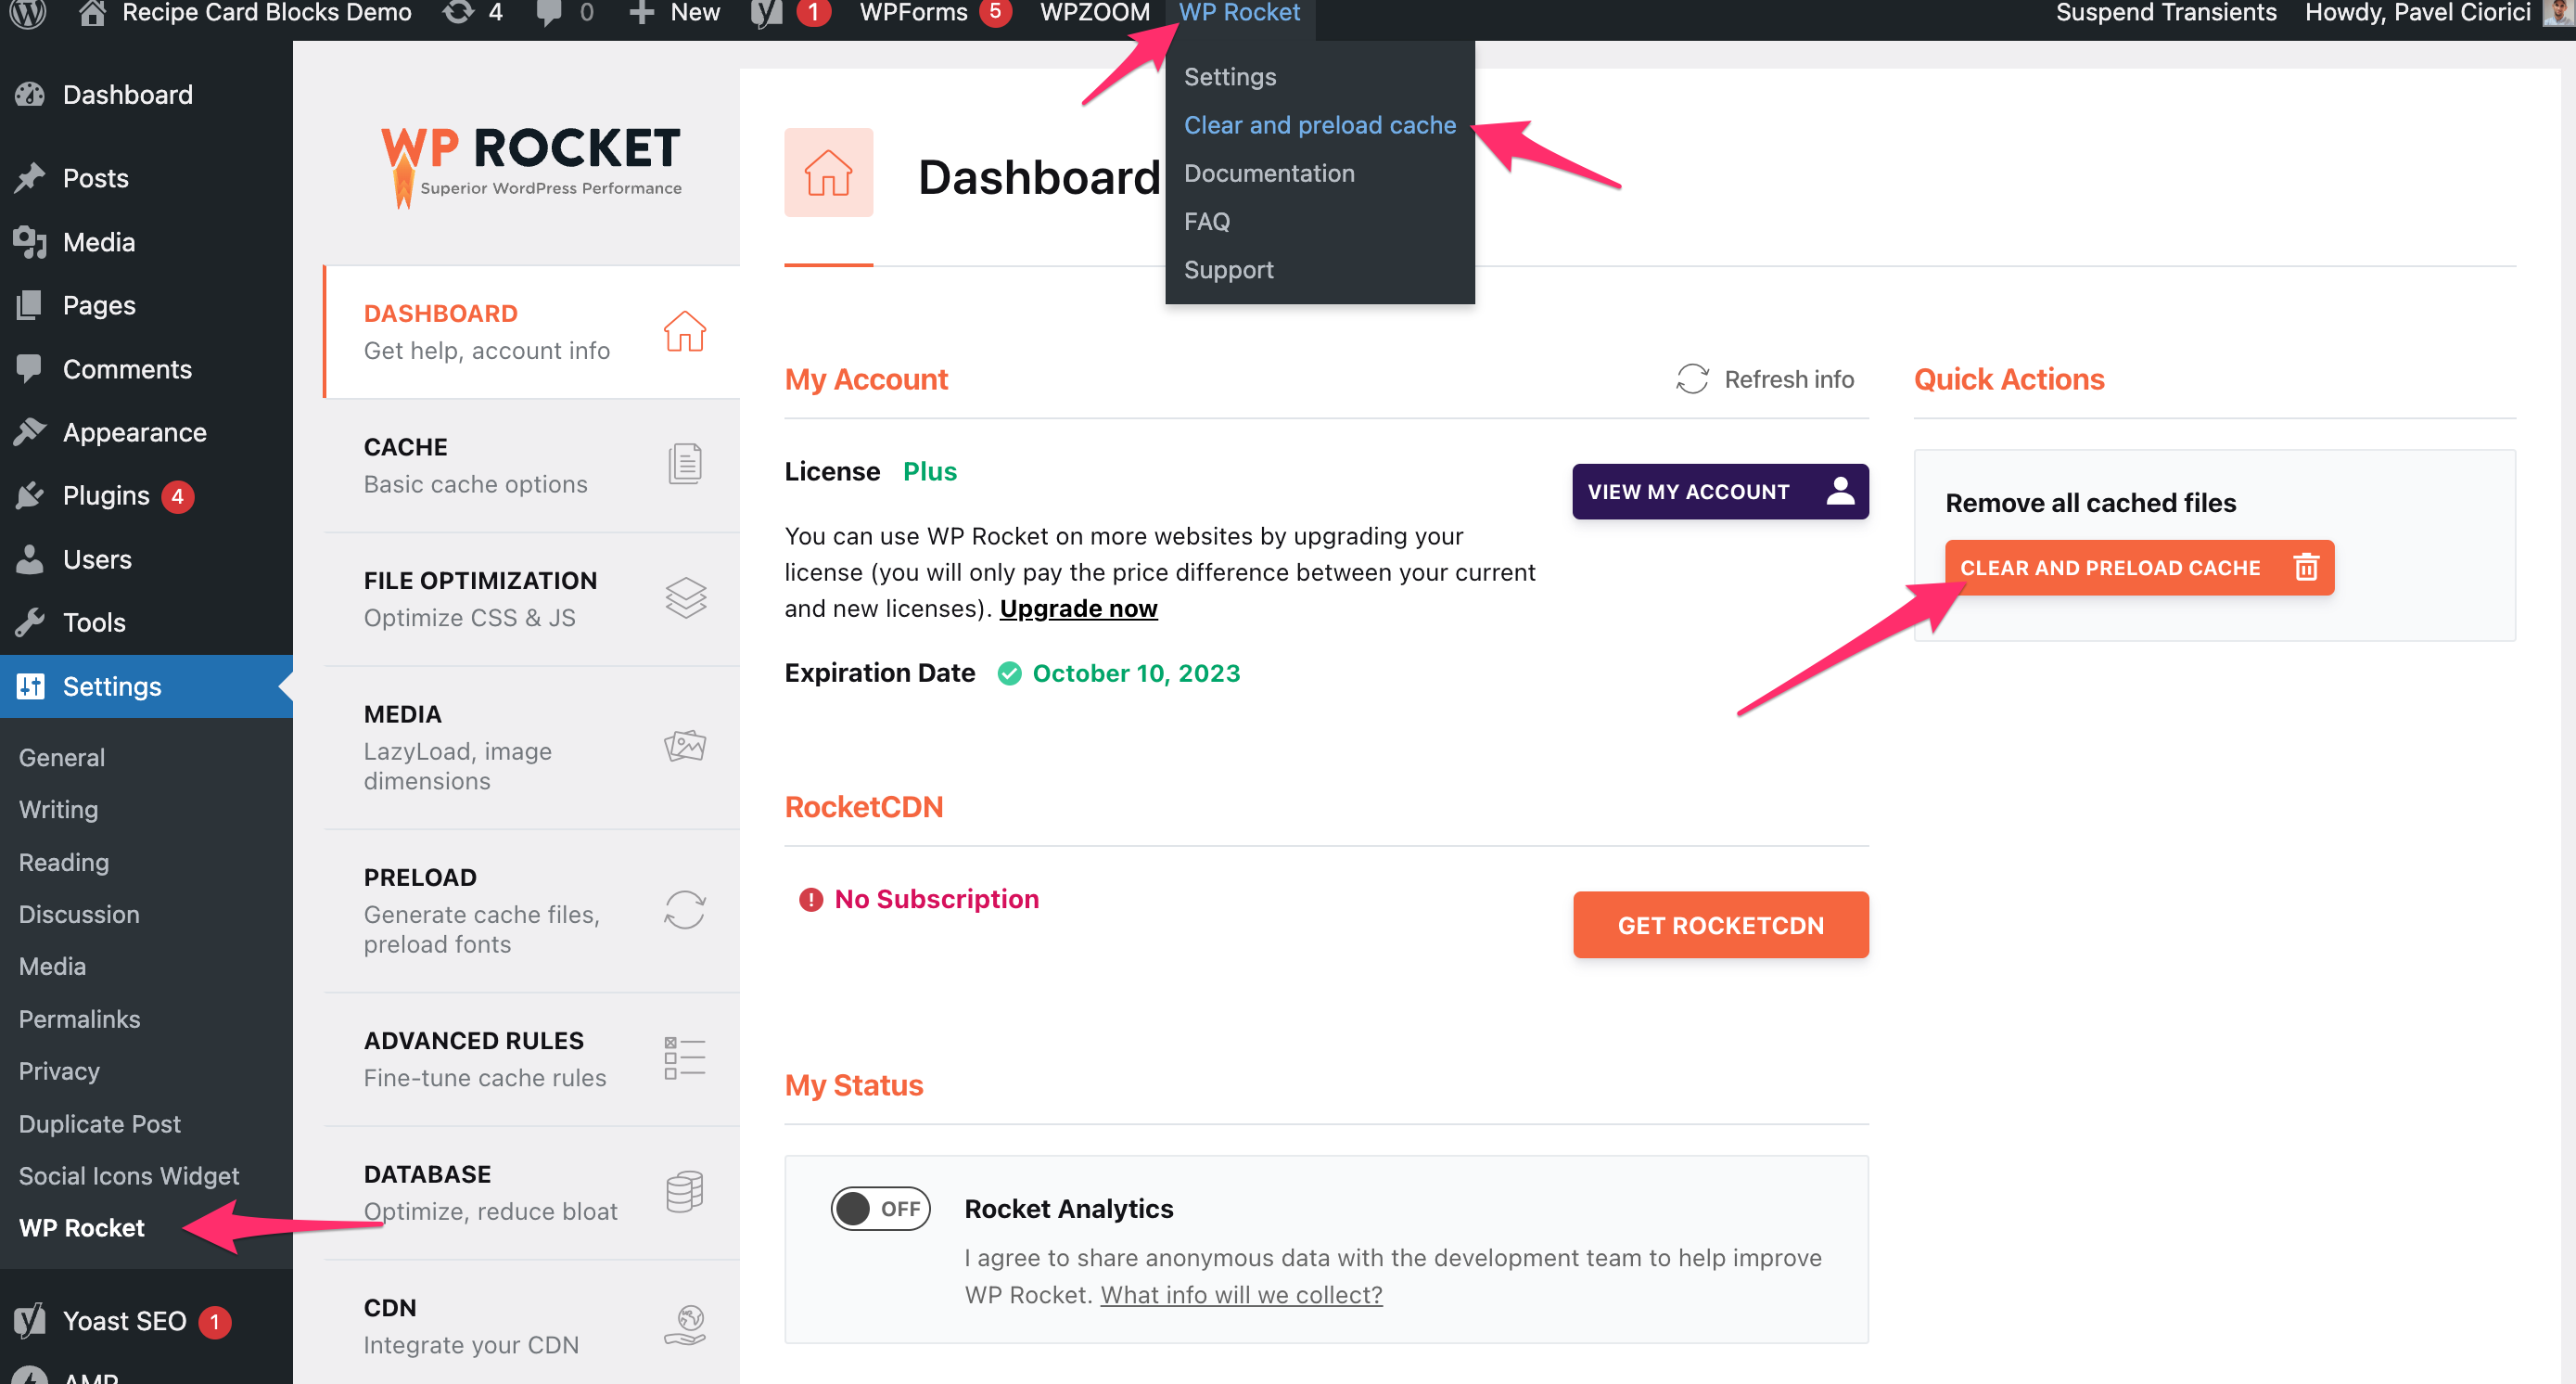The width and height of the screenshot is (2576, 1384).
Task: Click the checklist icon in ADVANCED RULES tab
Action: pyautogui.click(x=685, y=1058)
